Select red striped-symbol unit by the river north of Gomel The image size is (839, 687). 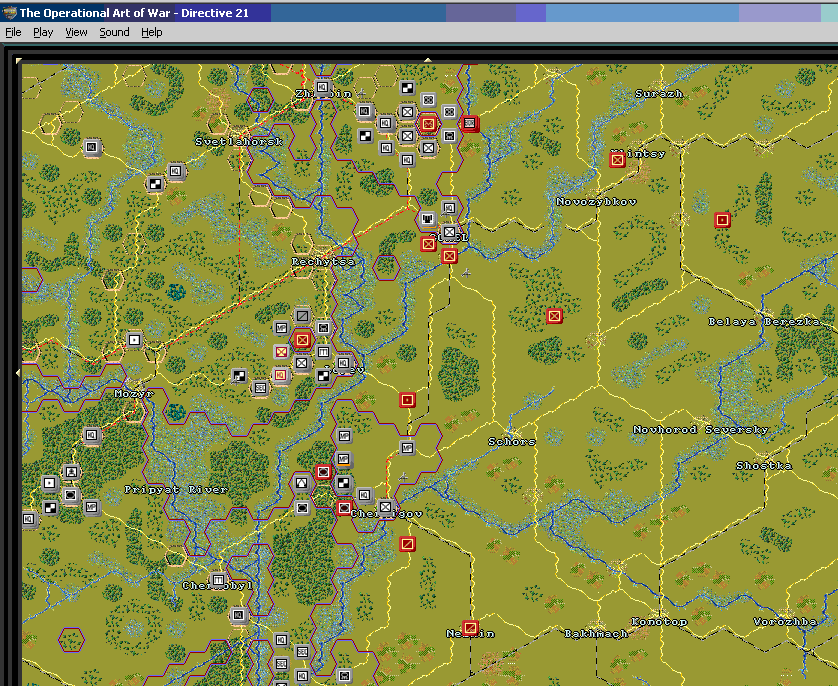click(x=469, y=124)
